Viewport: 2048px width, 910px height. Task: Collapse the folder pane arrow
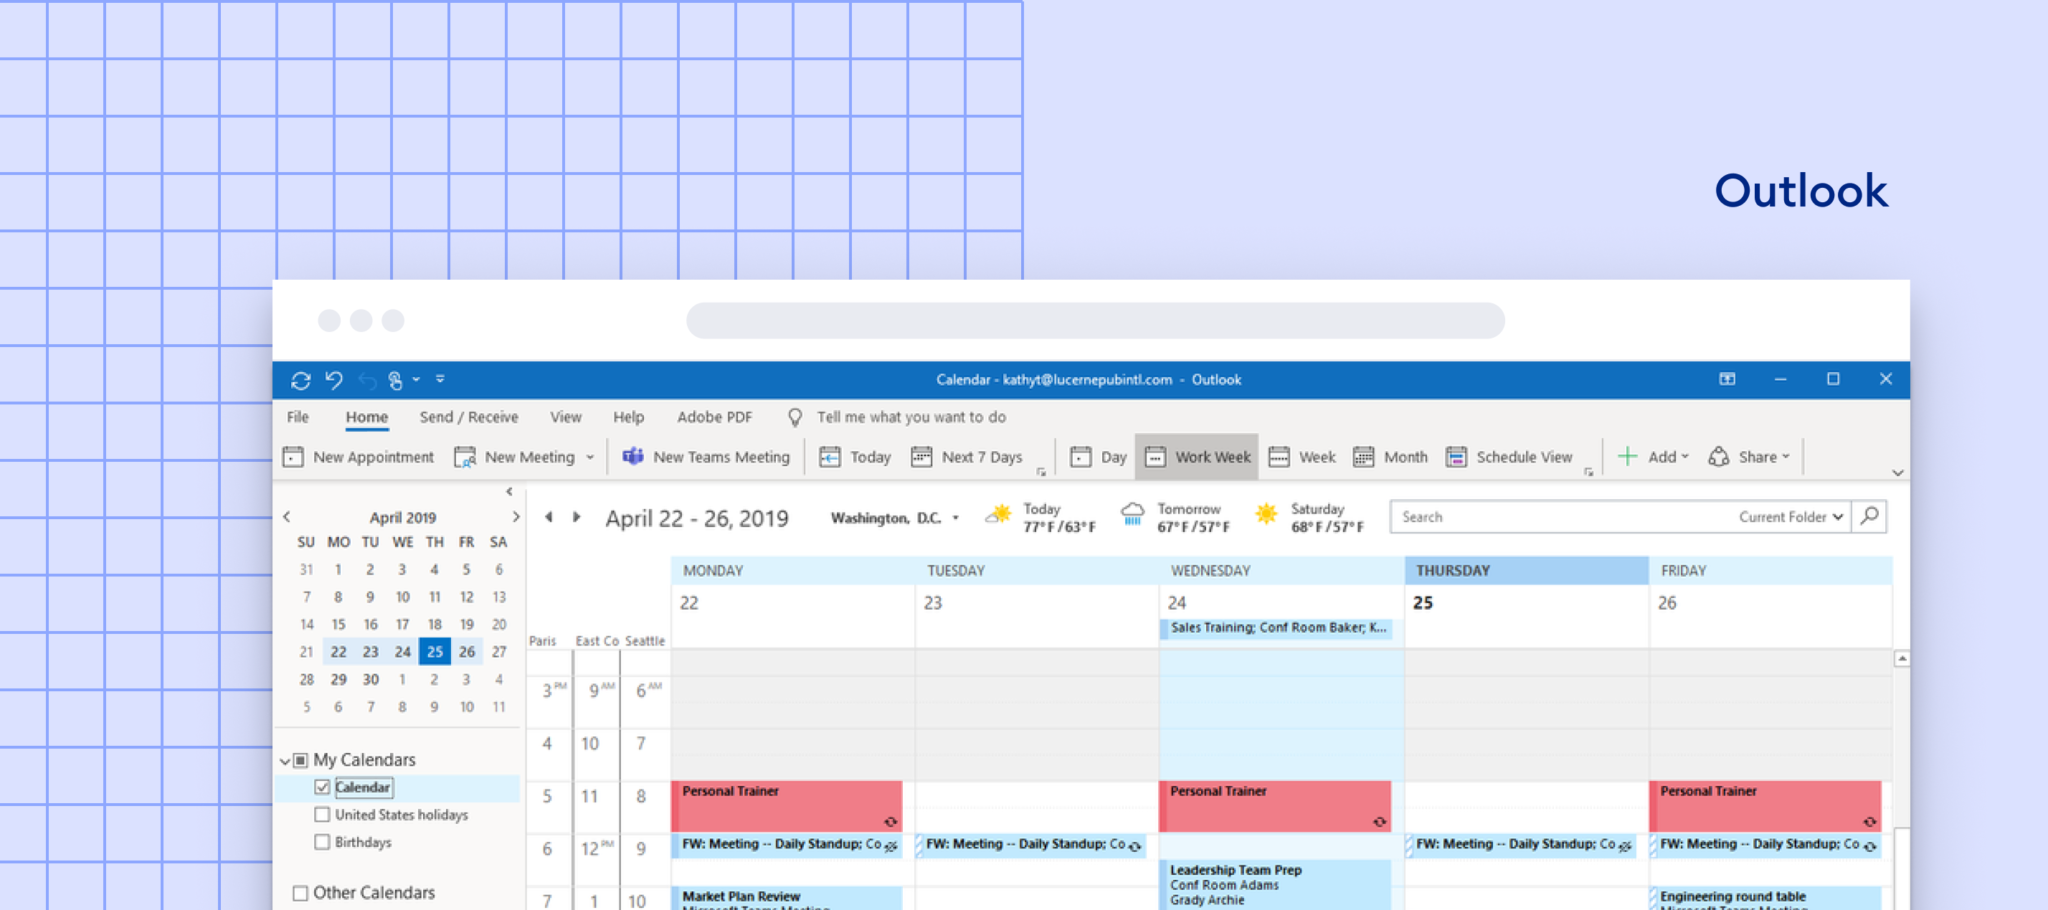click(x=509, y=492)
